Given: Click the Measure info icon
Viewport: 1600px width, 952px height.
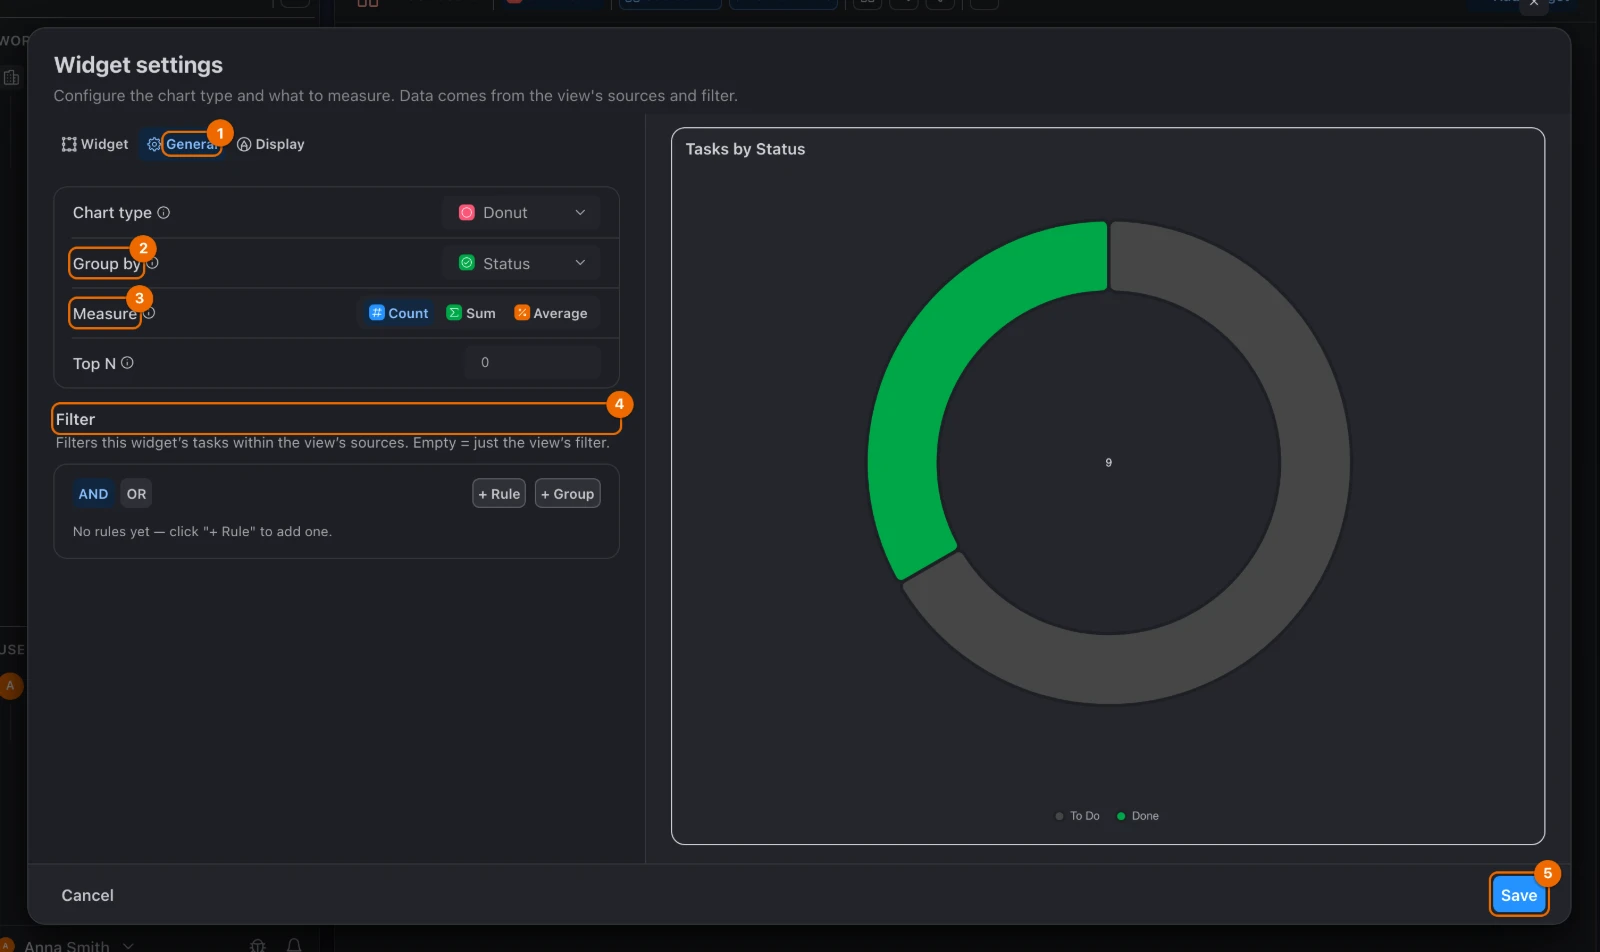Looking at the screenshot, I should pyautogui.click(x=149, y=313).
